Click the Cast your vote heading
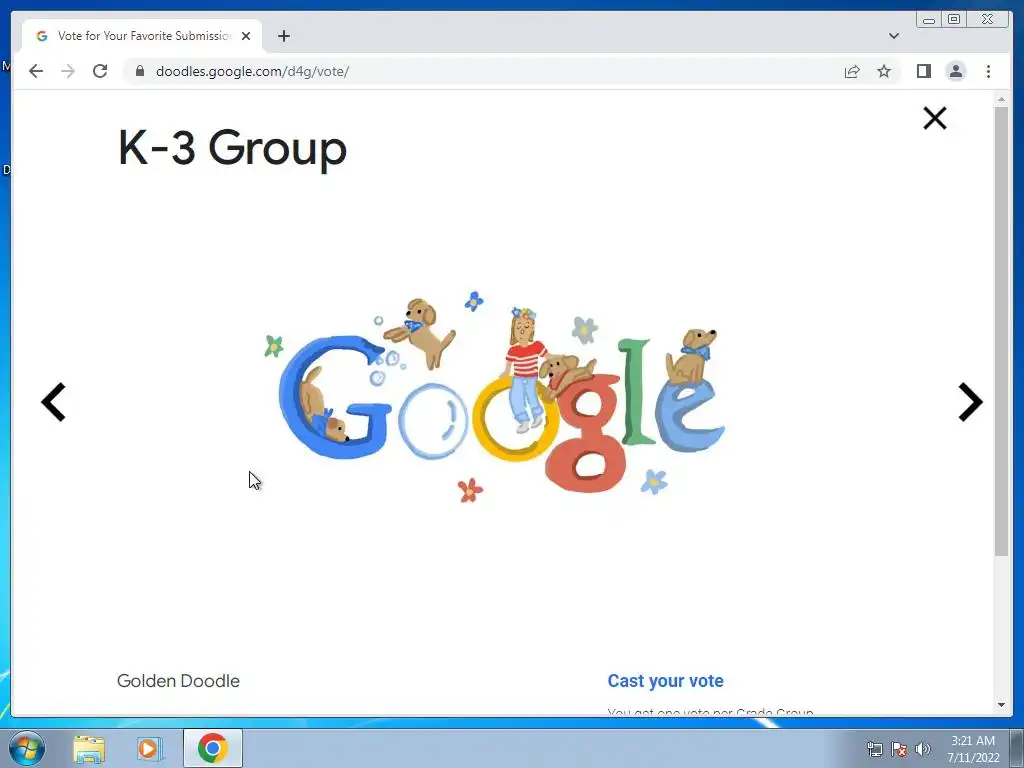This screenshot has height=768, width=1024. [x=665, y=680]
